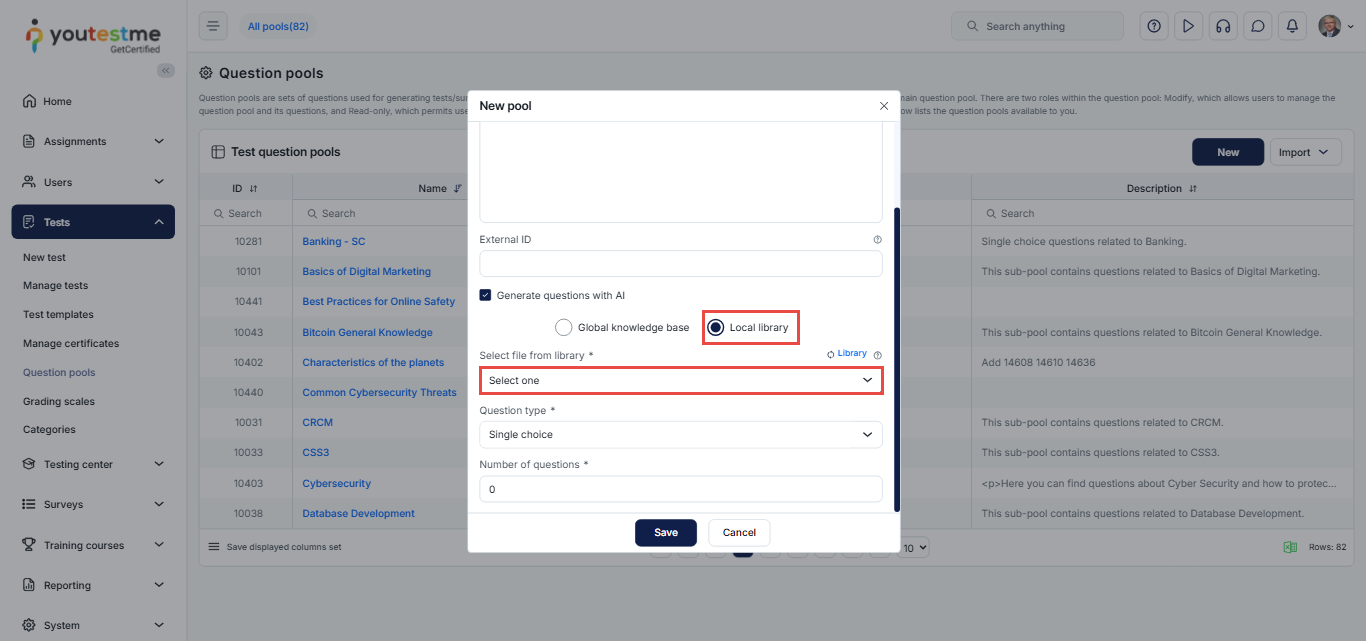Screen dimensions: 1366x641
Task: Select the Local library radio option
Action: point(716,327)
